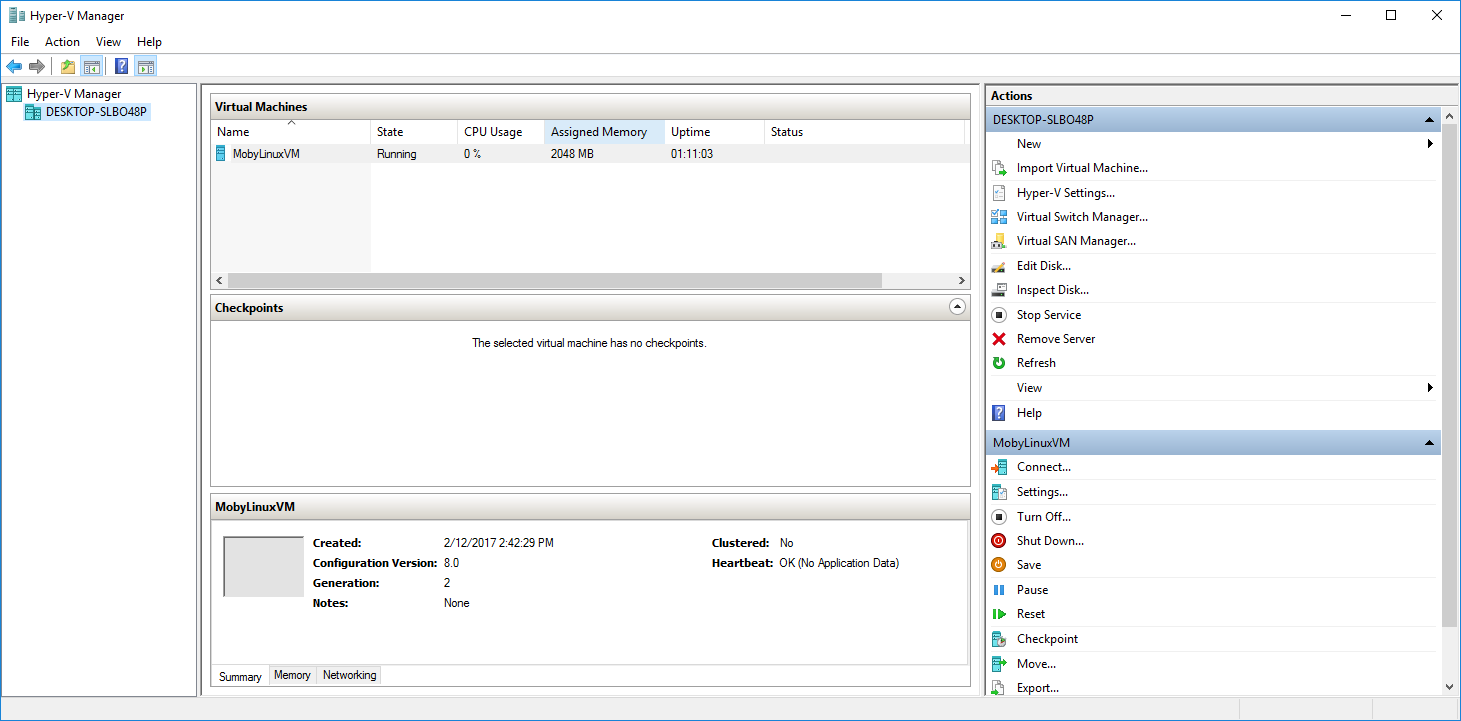Click the Turn Off icon
The height and width of the screenshot is (721, 1461).
click(x=998, y=517)
